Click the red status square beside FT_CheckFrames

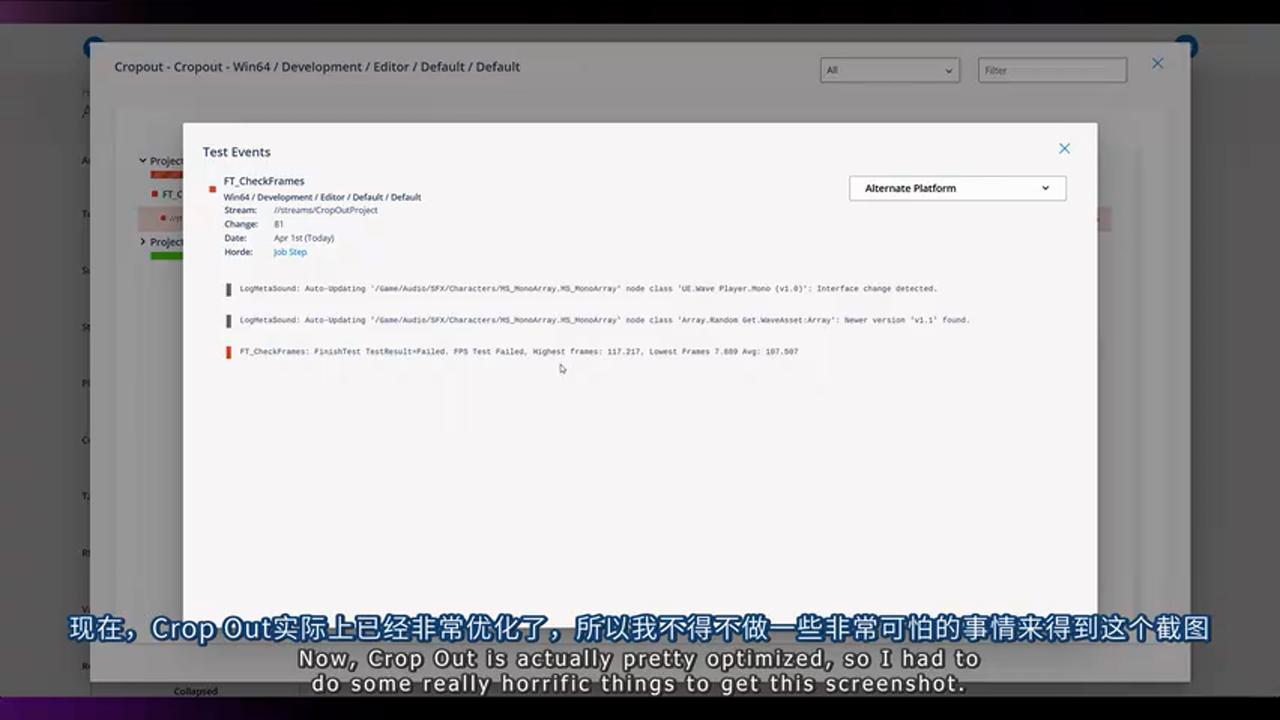211,187
